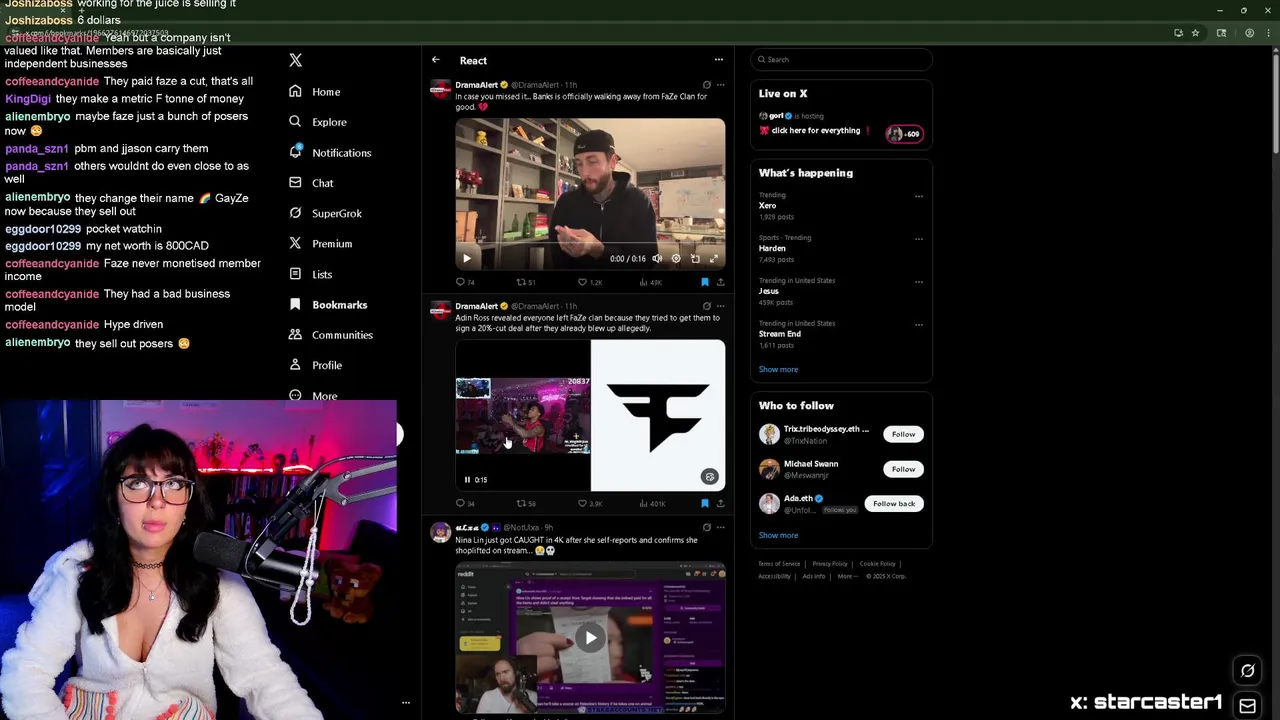Open more options on Banks tweet

(720, 85)
